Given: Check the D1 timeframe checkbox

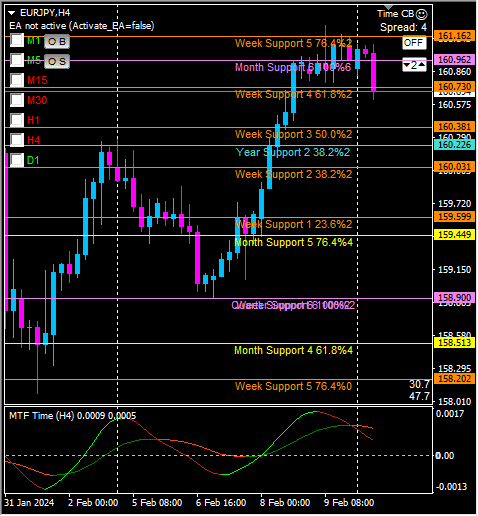Looking at the screenshot, I should click(17, 160).
